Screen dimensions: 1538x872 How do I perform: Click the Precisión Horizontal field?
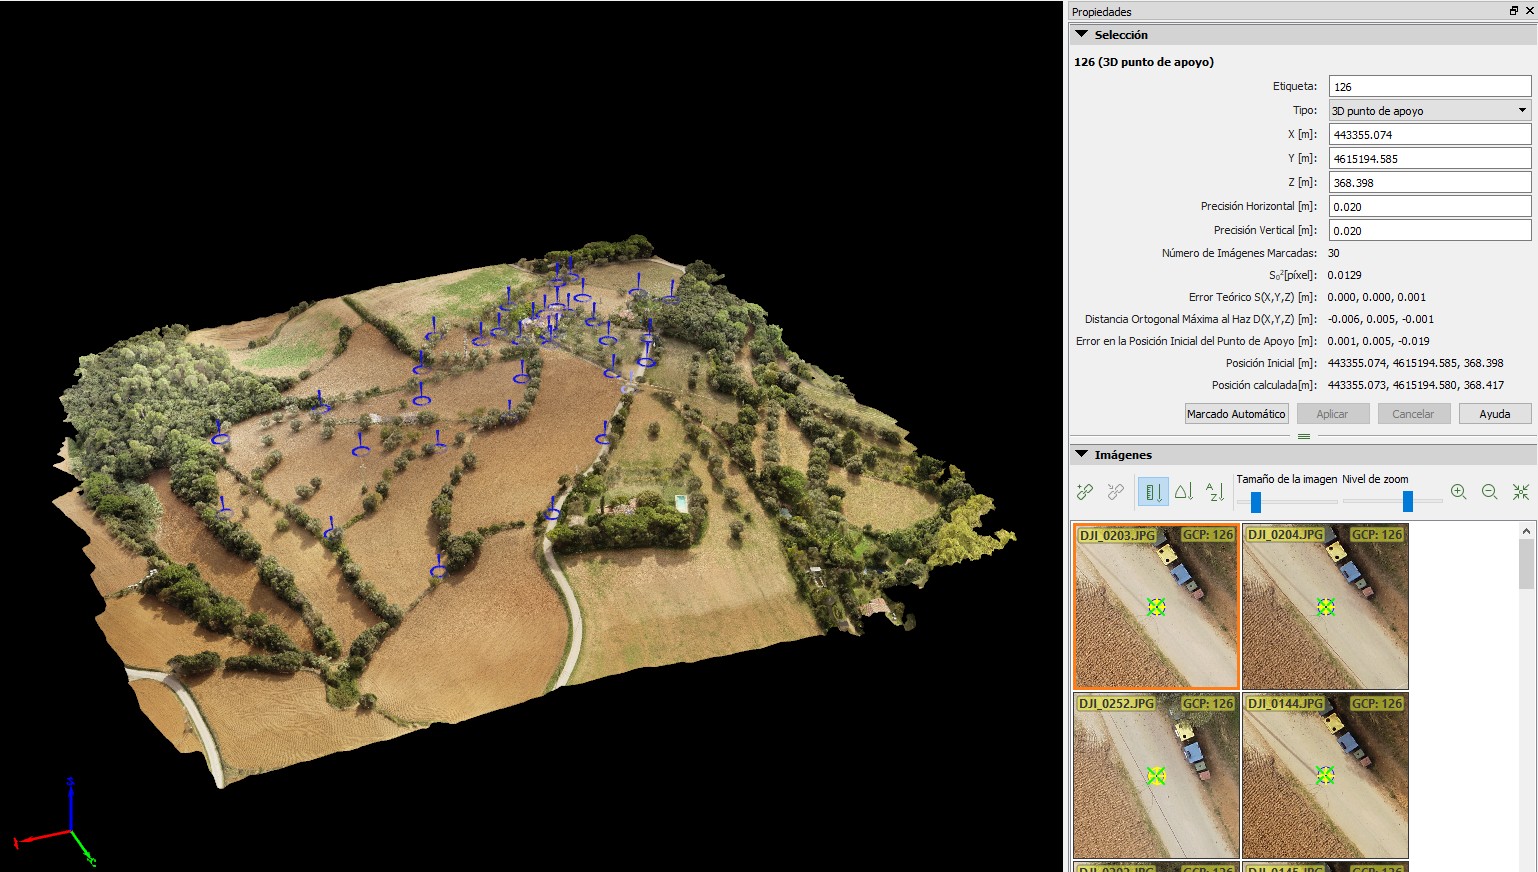[1430, 207]
